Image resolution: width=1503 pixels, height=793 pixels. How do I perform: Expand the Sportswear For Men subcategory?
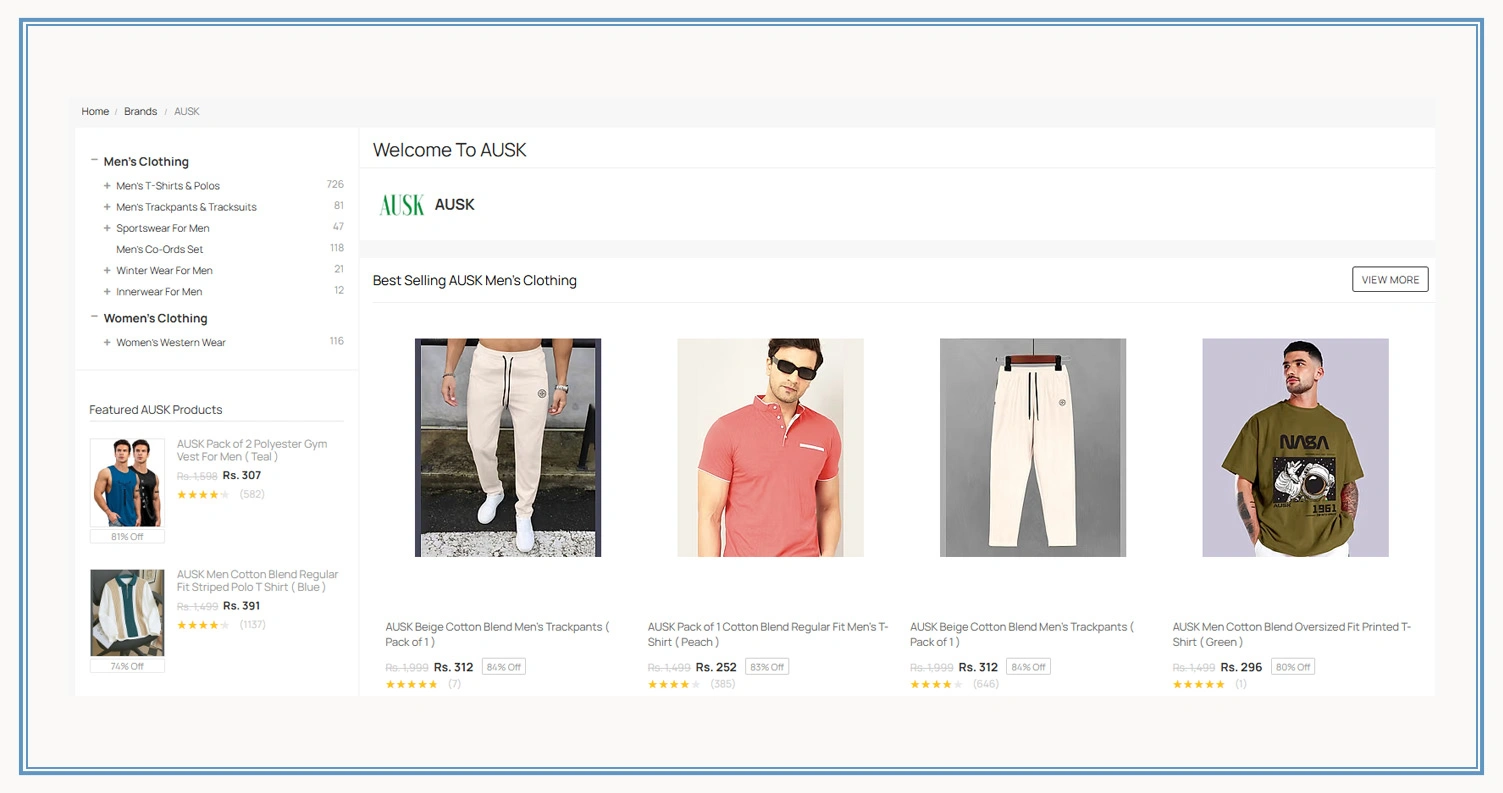point(107,228)
